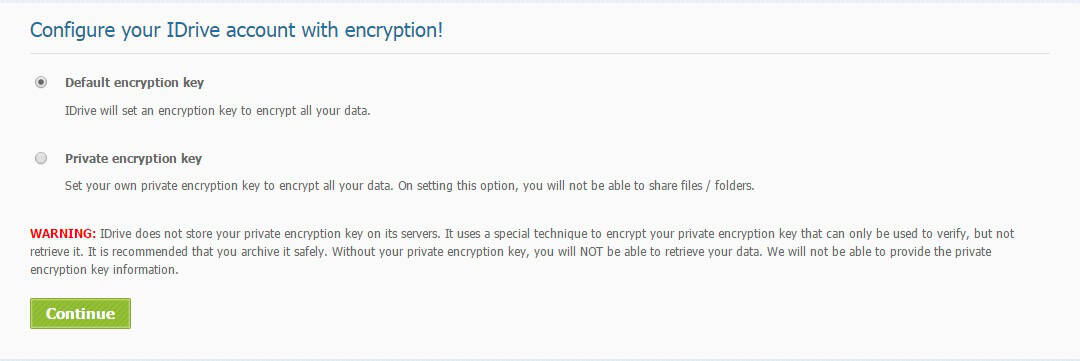Click the red WARNING: label

tap(63, 234)
